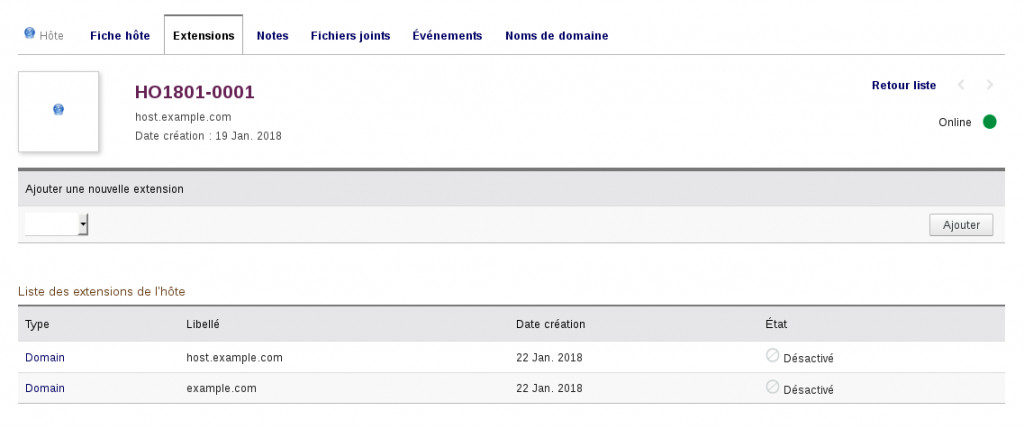The image size is (1024, 429).
Task: Go to next record with right arrow
Action: 990,86
